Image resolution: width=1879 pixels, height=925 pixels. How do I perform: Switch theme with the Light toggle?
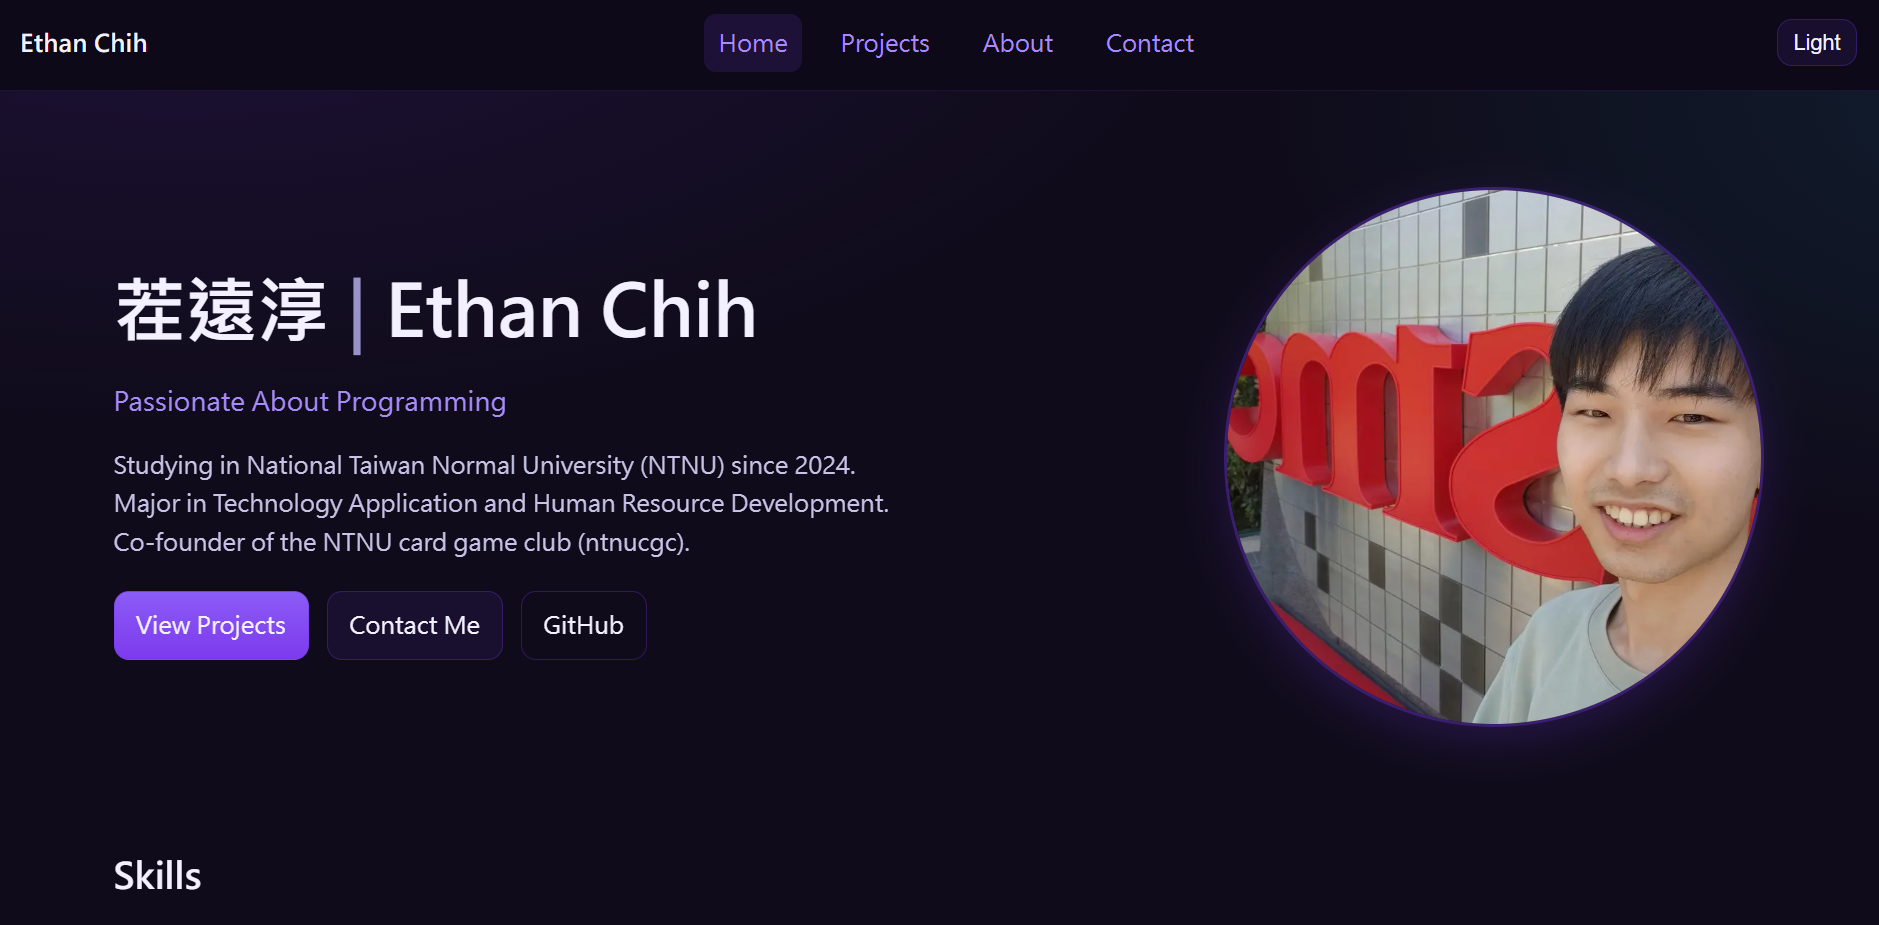coord(1815,43)
